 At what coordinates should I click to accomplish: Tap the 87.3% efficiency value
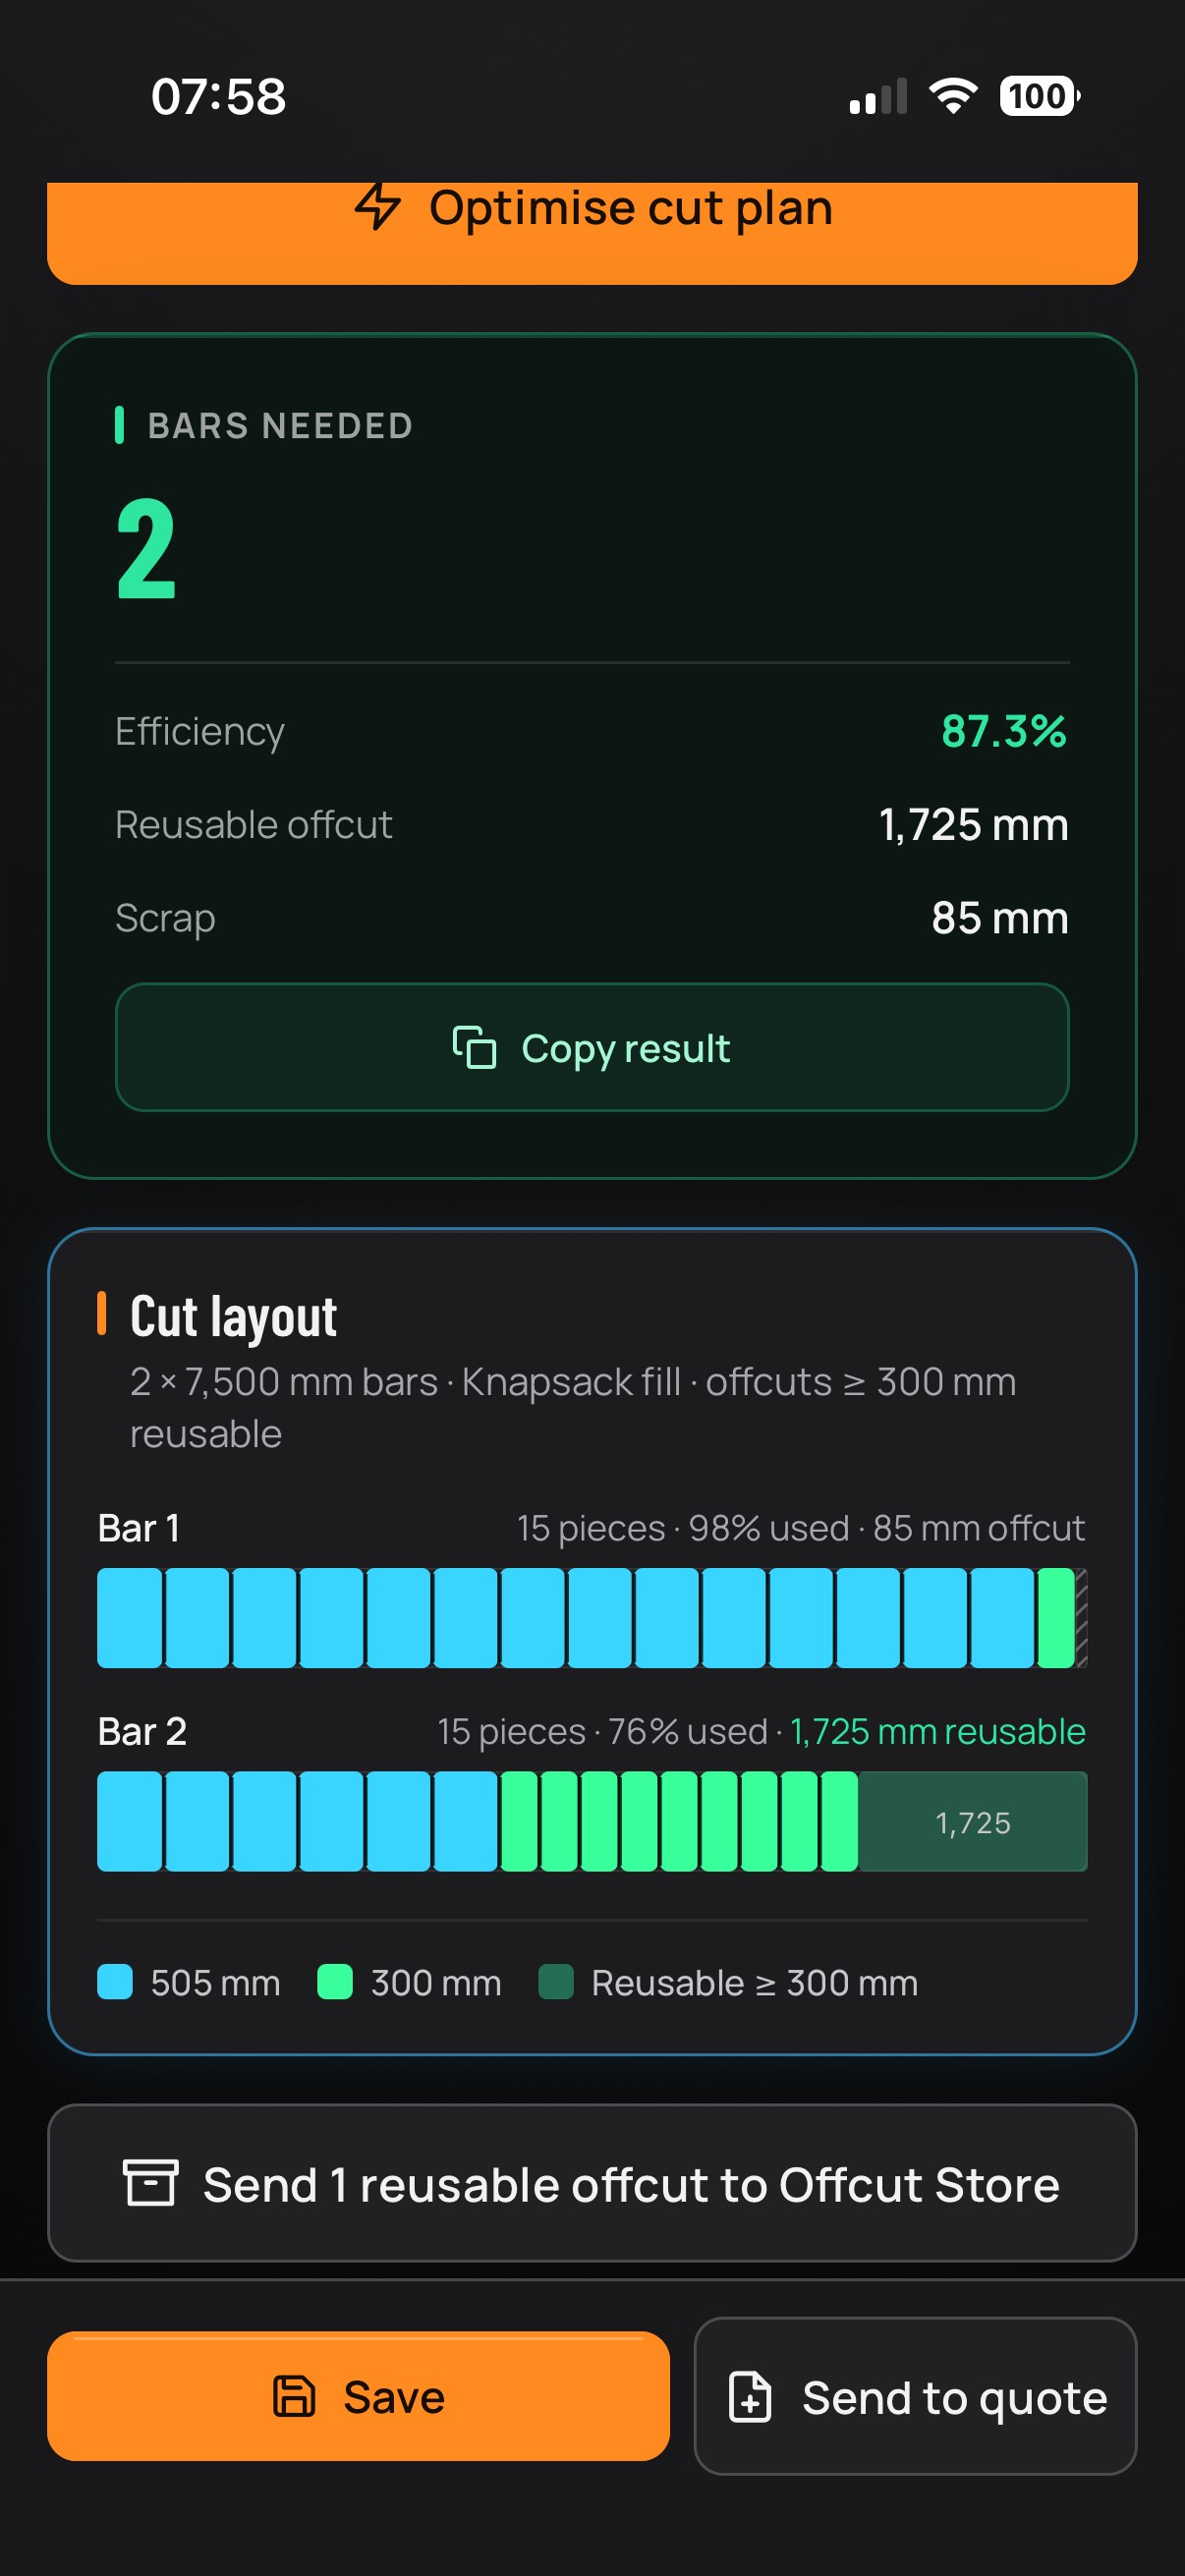1004,731
